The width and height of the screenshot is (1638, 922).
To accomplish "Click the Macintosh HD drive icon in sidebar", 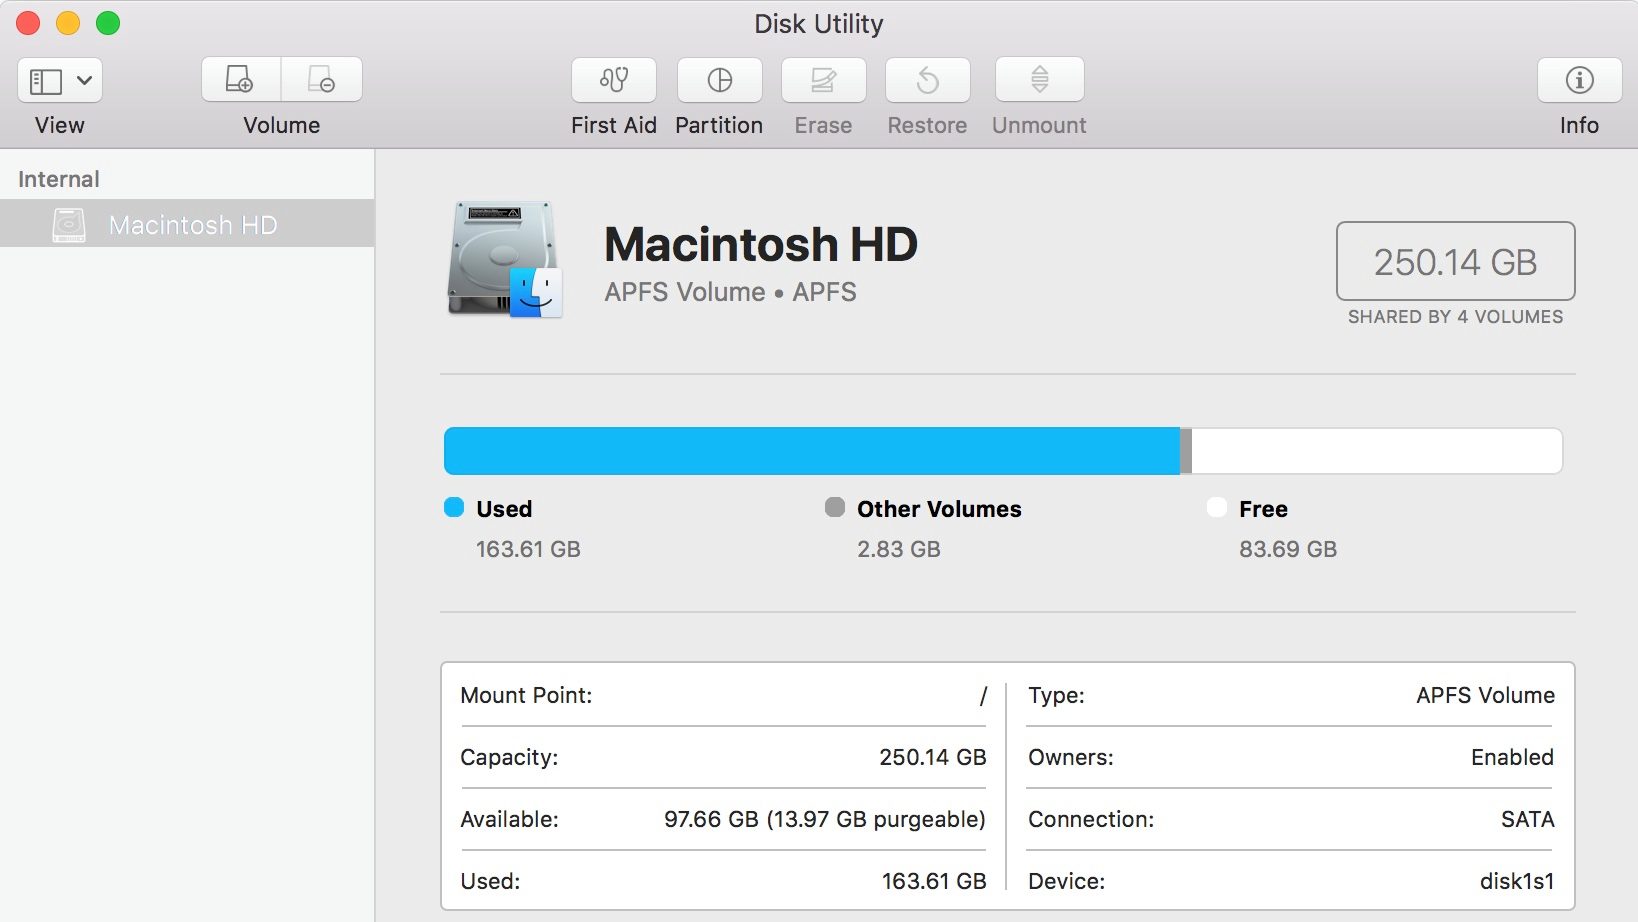I will 69,224.
